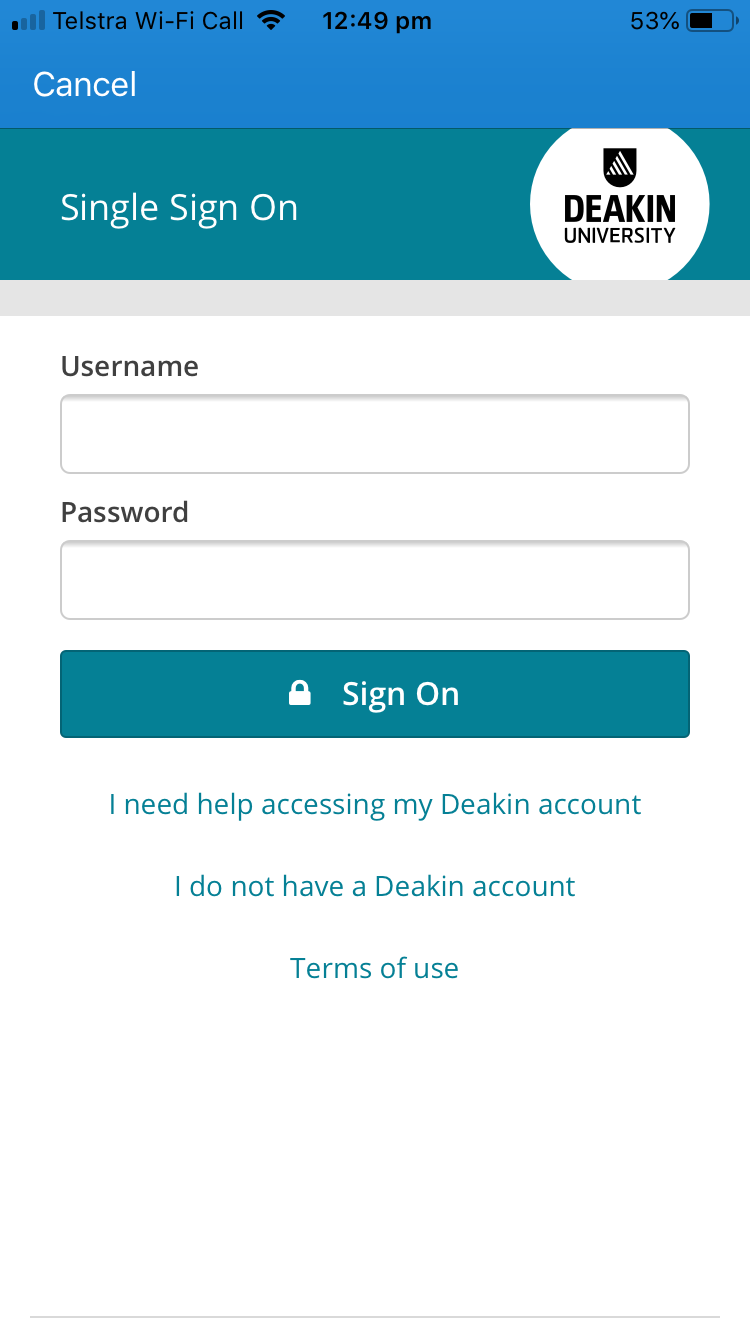Focus the Password input field
This screenshot has height=1334, width=750.
(x=375, y=580)
